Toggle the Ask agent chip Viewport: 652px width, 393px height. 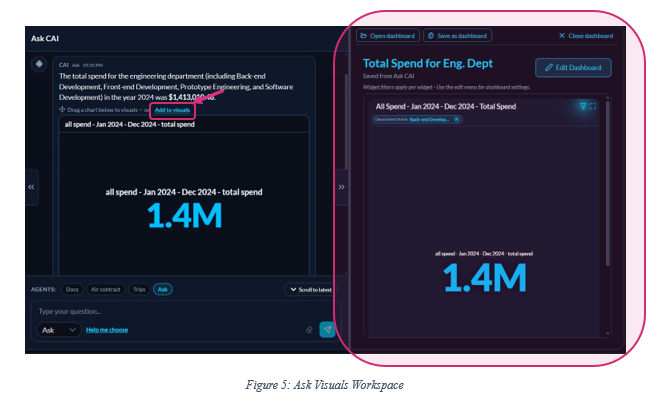pyautogui.click(x=163, y=289)
